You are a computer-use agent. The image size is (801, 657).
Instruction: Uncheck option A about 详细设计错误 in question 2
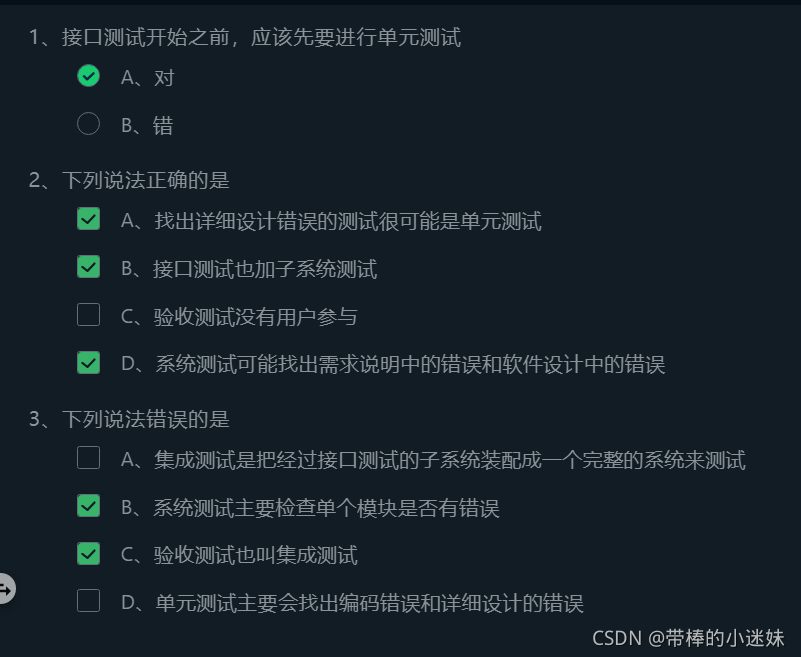pyautogui.click(x=88, y=219)
